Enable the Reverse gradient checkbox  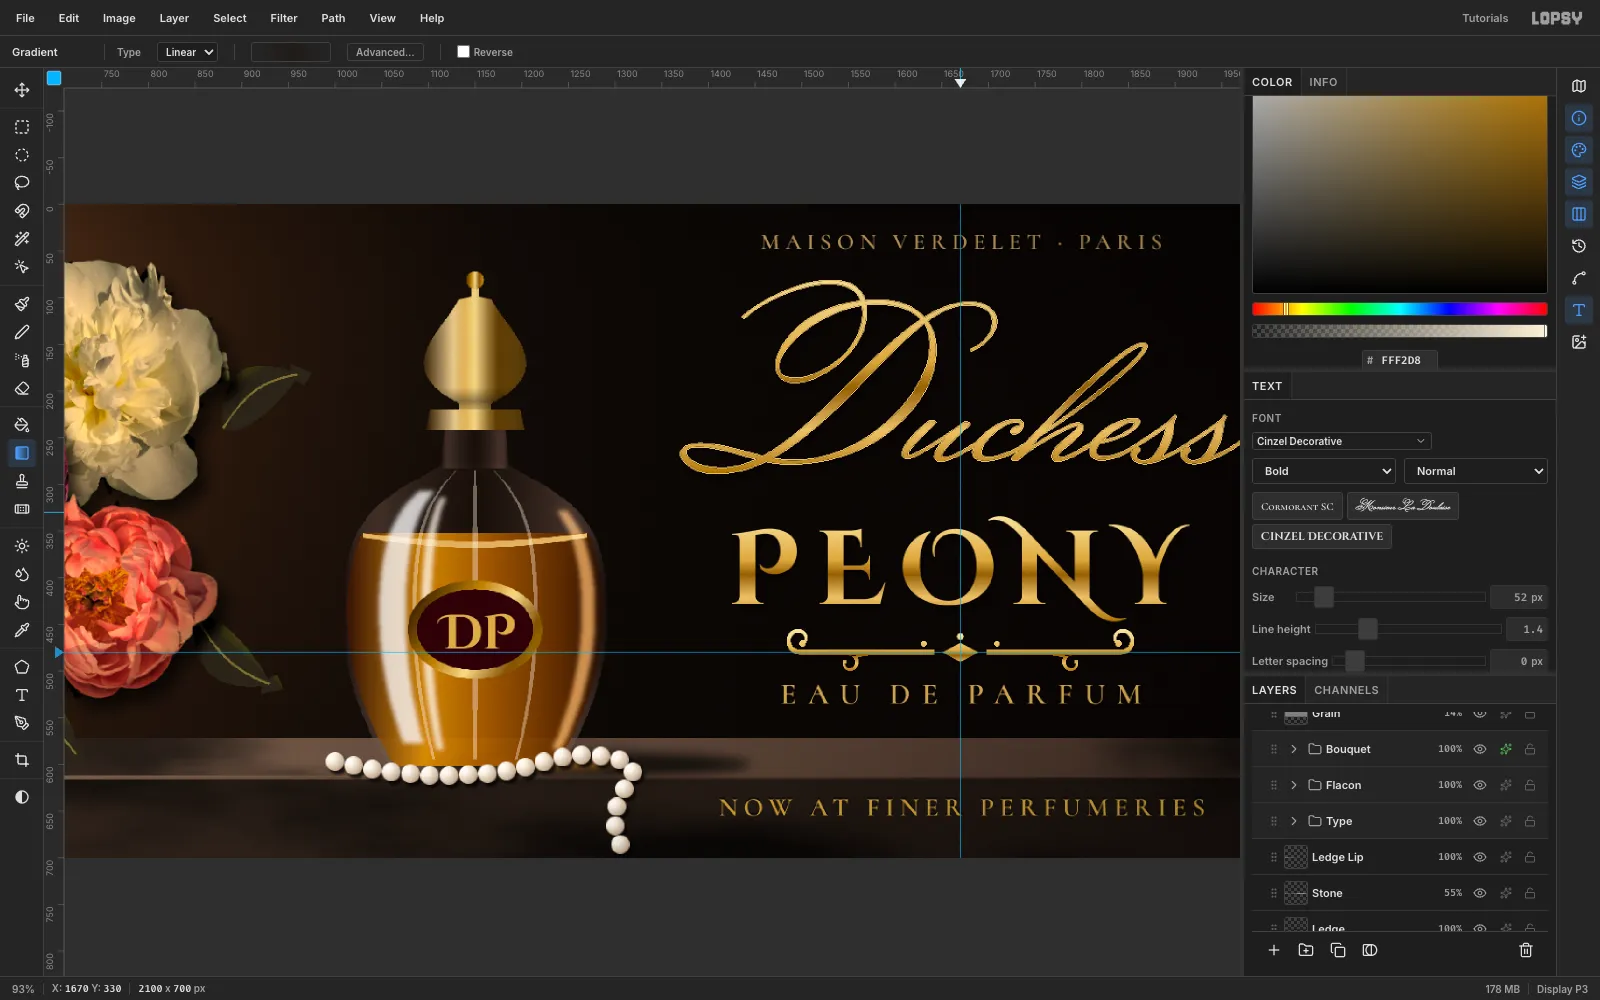[463, 52]
